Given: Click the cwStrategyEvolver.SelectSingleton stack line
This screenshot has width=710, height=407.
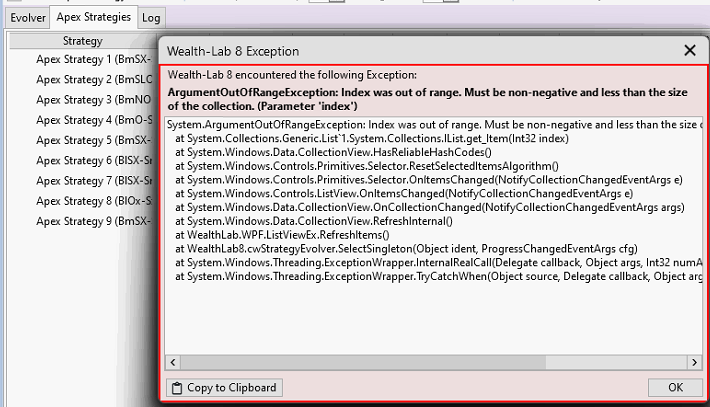Looking at the screenshot, I should coord(406,249).
